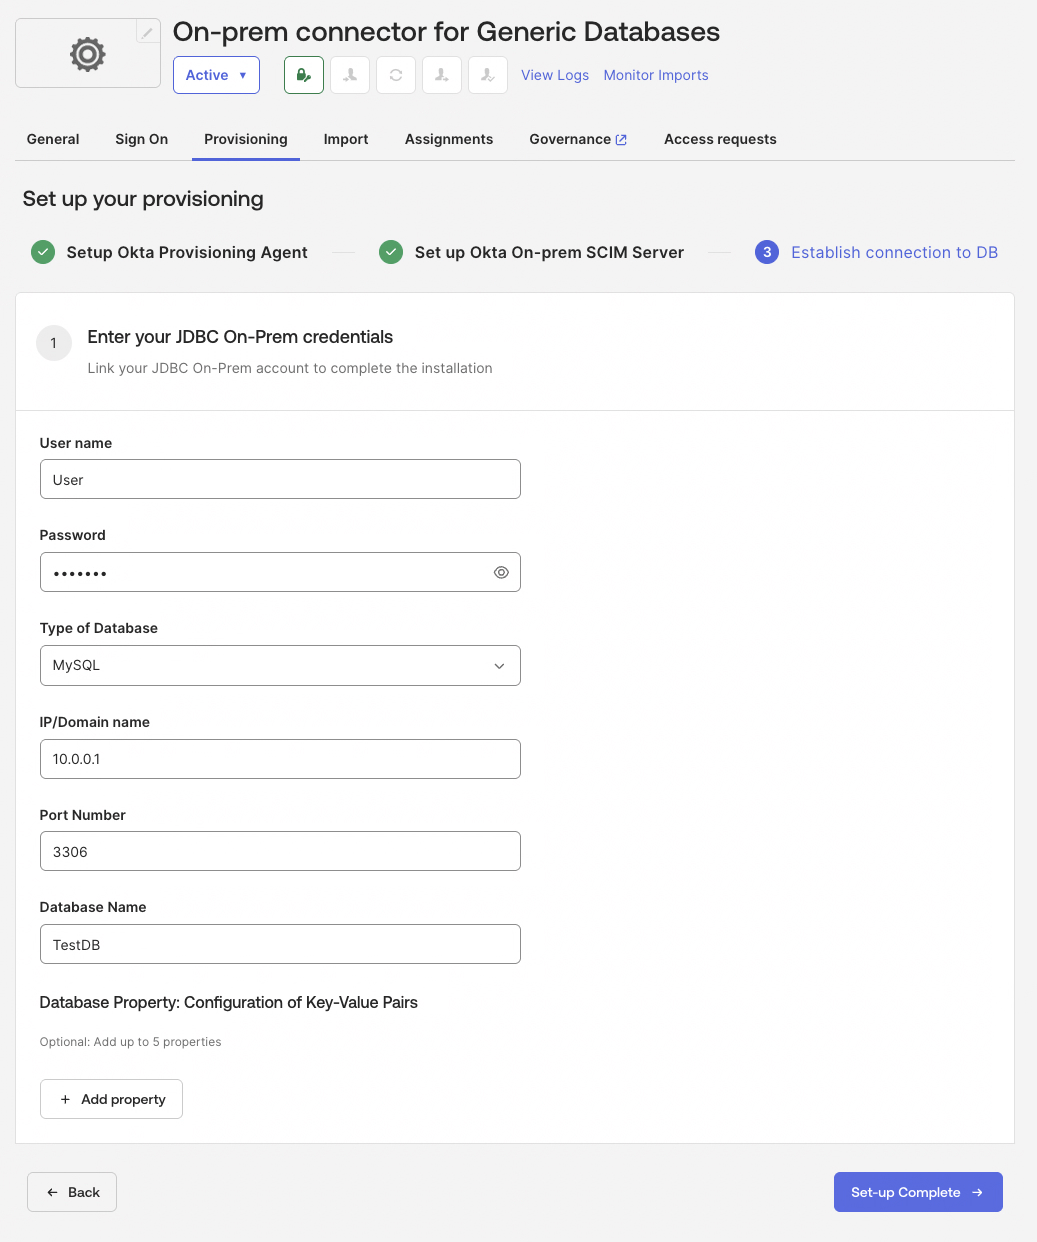
Task: Select the import users icon
Action: pos(349,75)
